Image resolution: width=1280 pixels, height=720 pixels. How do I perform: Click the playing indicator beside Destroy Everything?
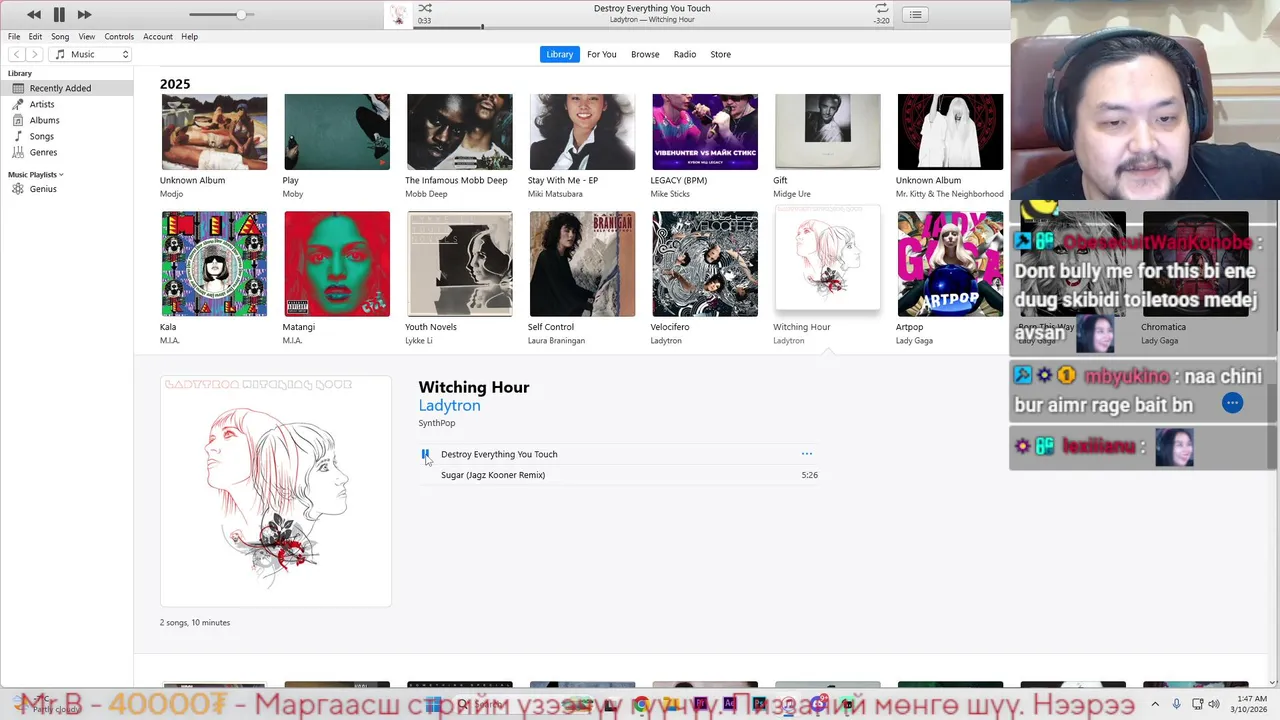pos(425,454)
